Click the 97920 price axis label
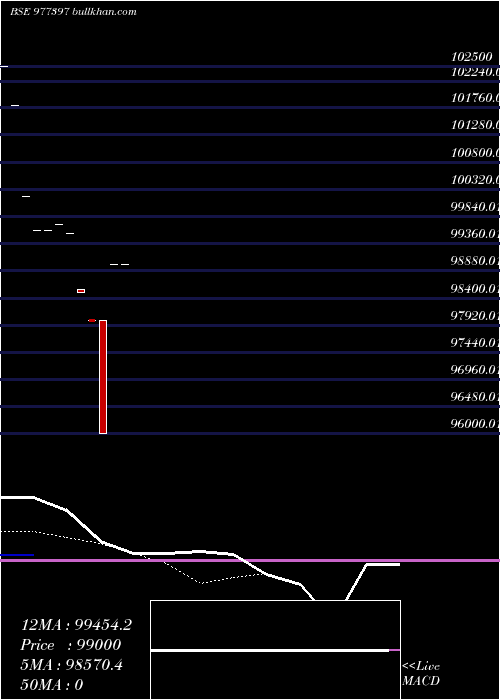The width and height of the screenshot is (500, 700). [x=475, y=316]
